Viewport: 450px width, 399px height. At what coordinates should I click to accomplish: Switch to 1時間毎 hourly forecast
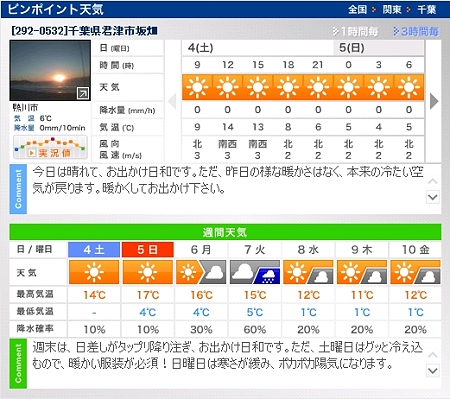tap(356, 32)
